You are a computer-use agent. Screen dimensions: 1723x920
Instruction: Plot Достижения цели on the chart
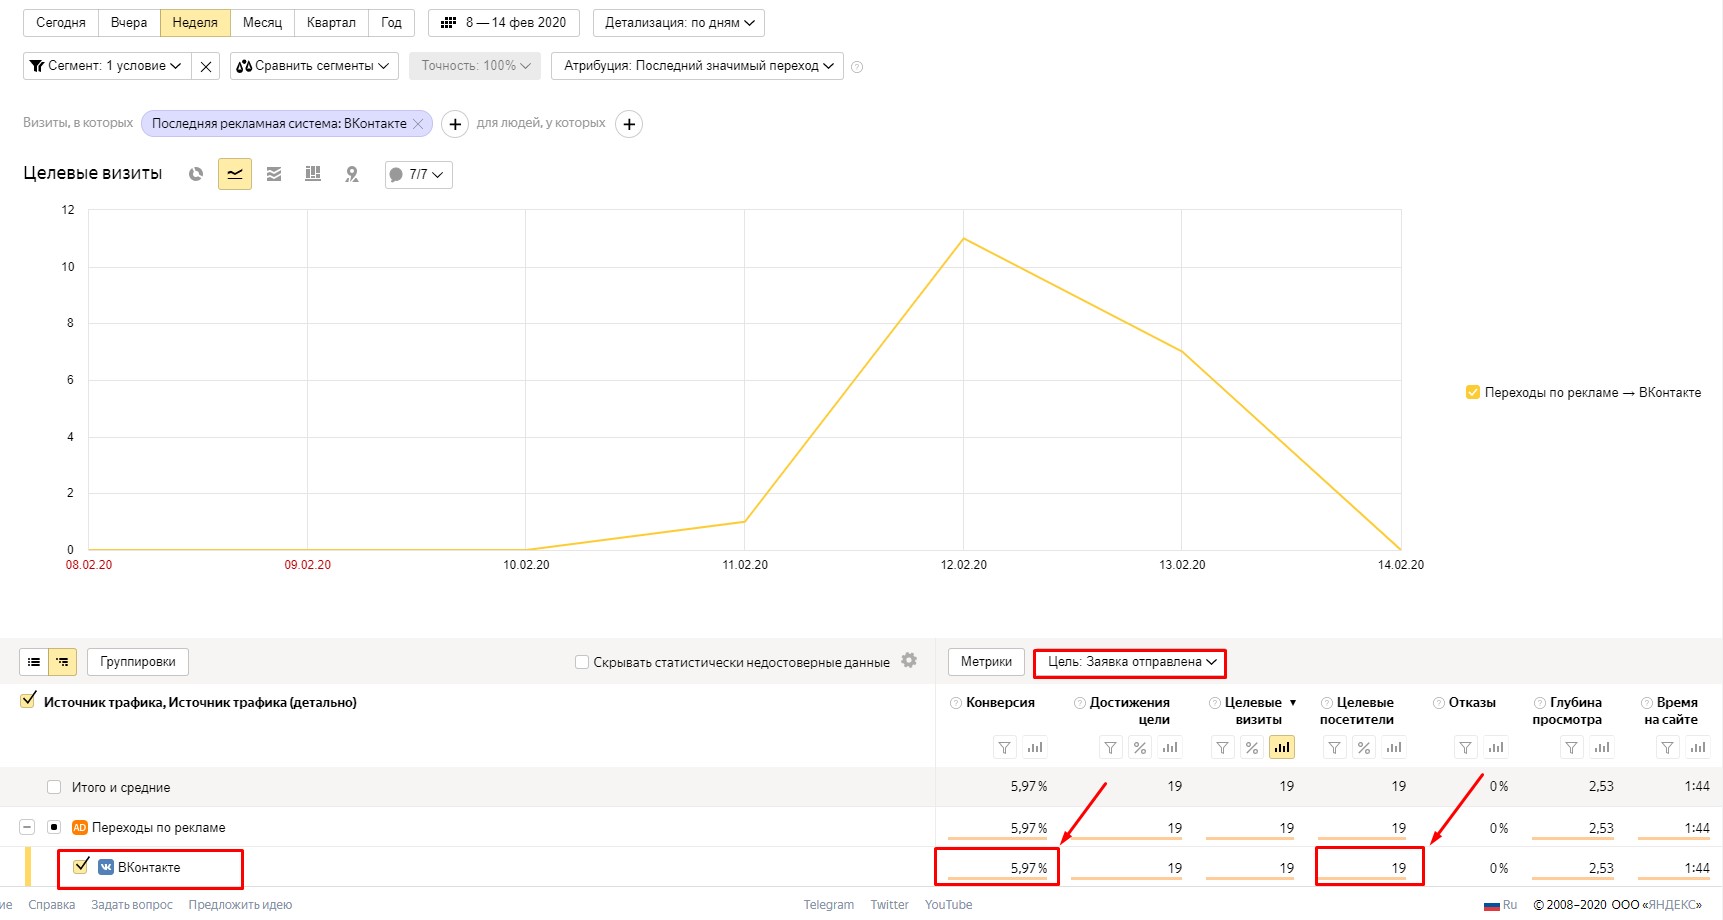1170,747
